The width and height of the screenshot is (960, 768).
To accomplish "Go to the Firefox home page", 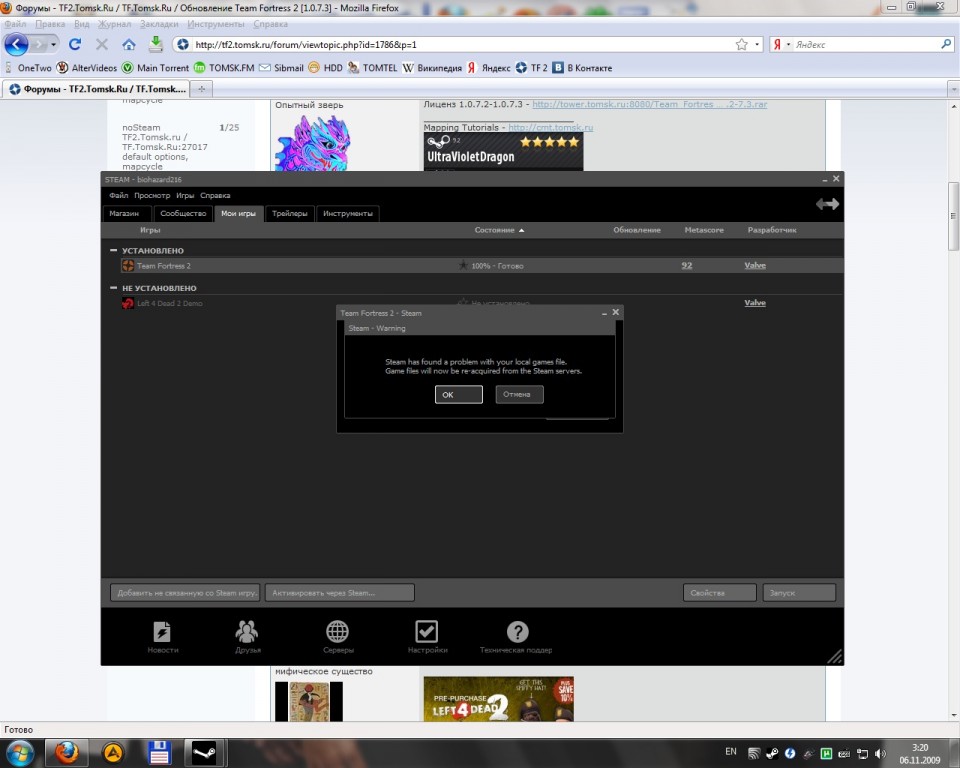I will 129,44.
